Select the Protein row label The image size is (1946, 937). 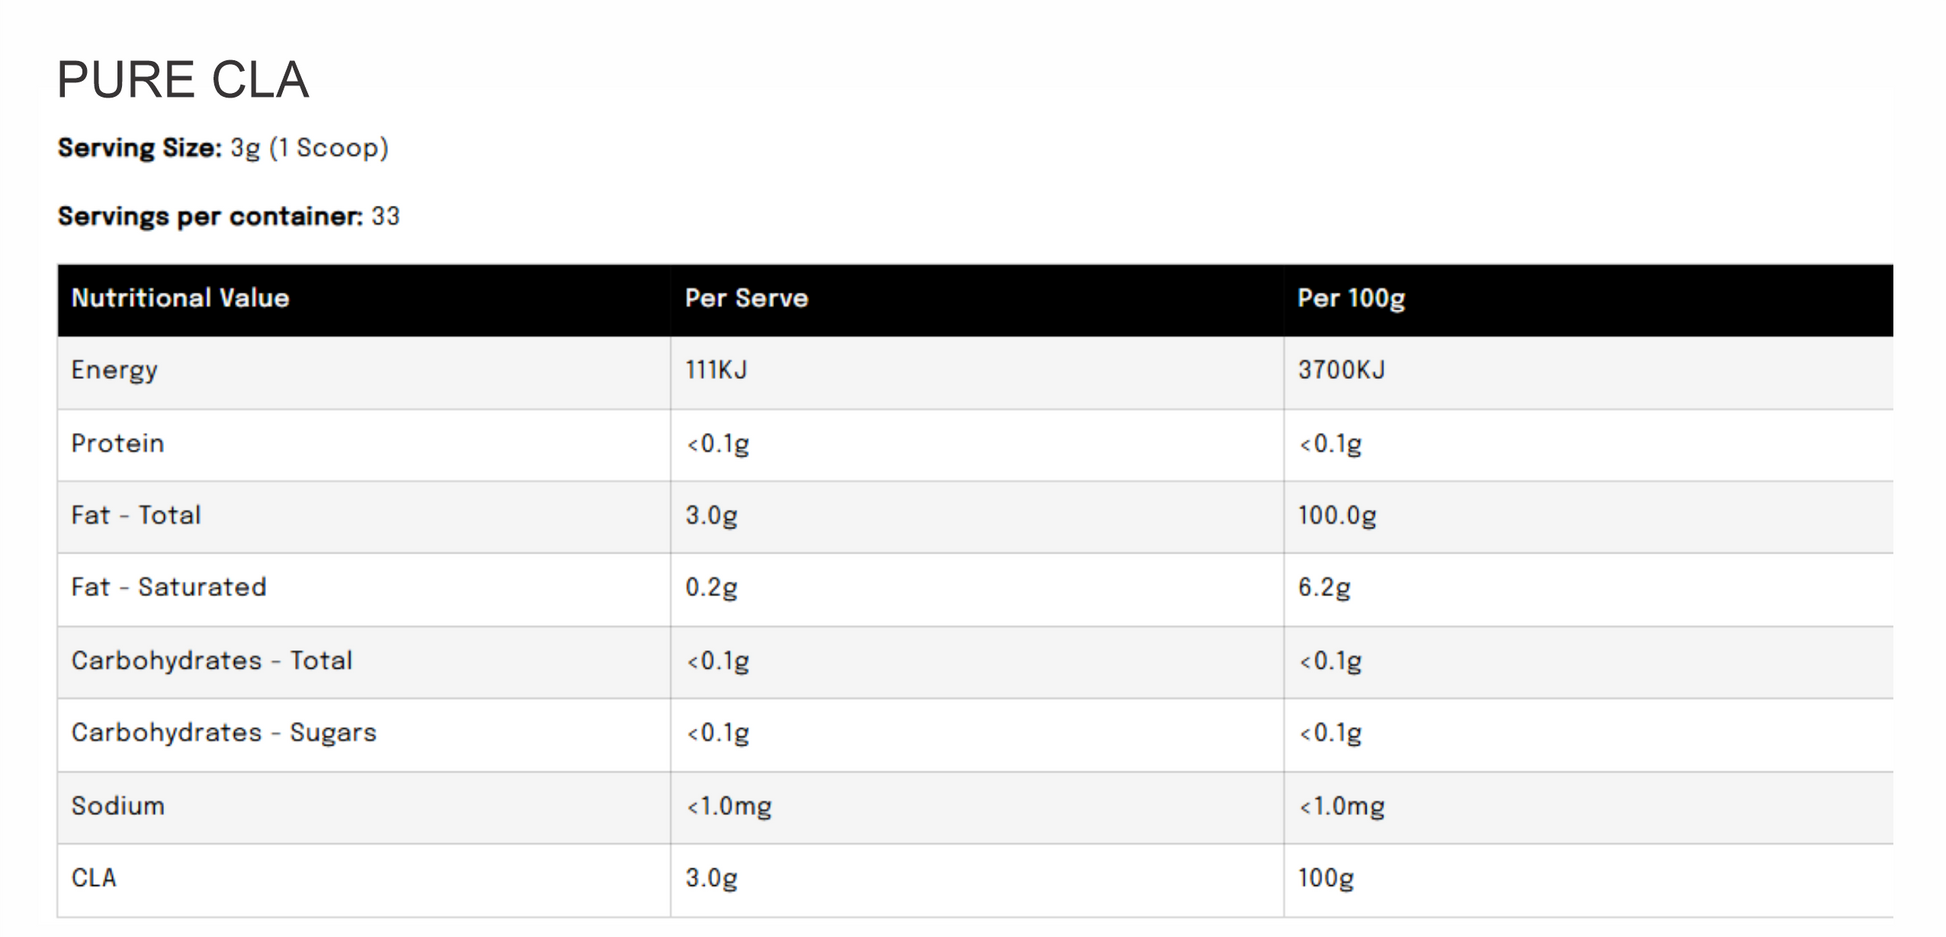117,443
